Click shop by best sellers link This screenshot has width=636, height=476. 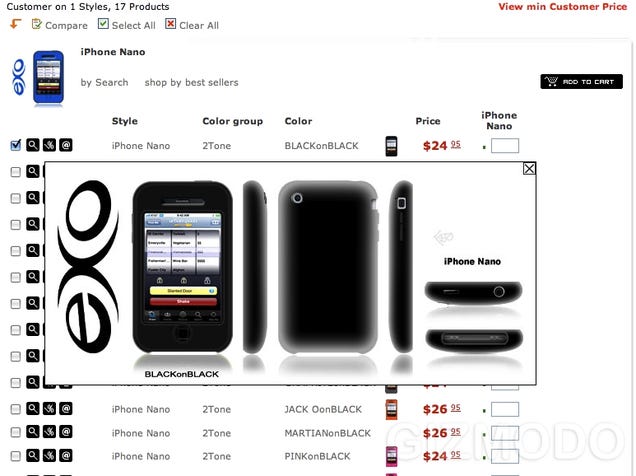(x=191, y=82)
